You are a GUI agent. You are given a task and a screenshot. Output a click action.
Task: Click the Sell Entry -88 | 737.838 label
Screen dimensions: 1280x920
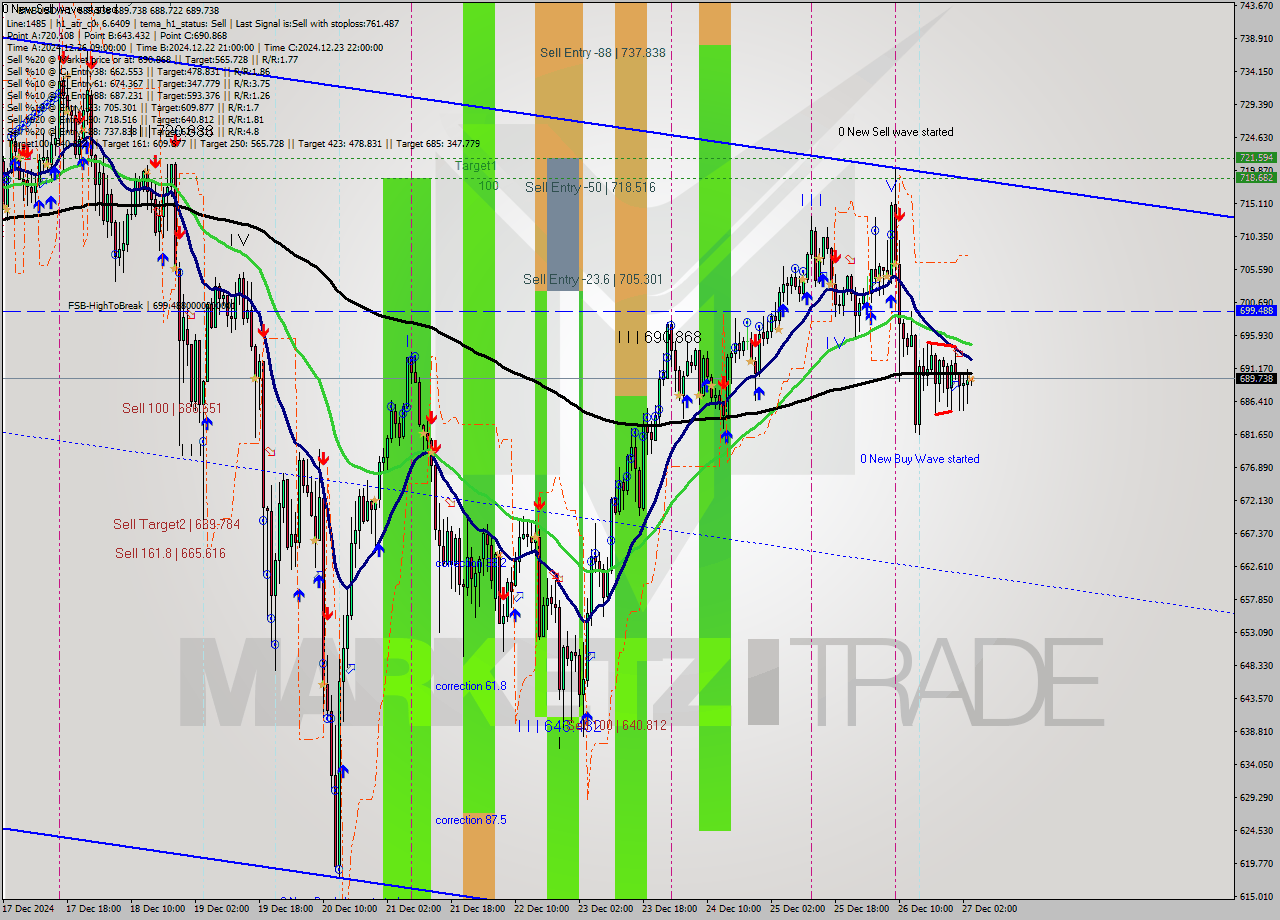pyautogui.click(x=602, y=53)
